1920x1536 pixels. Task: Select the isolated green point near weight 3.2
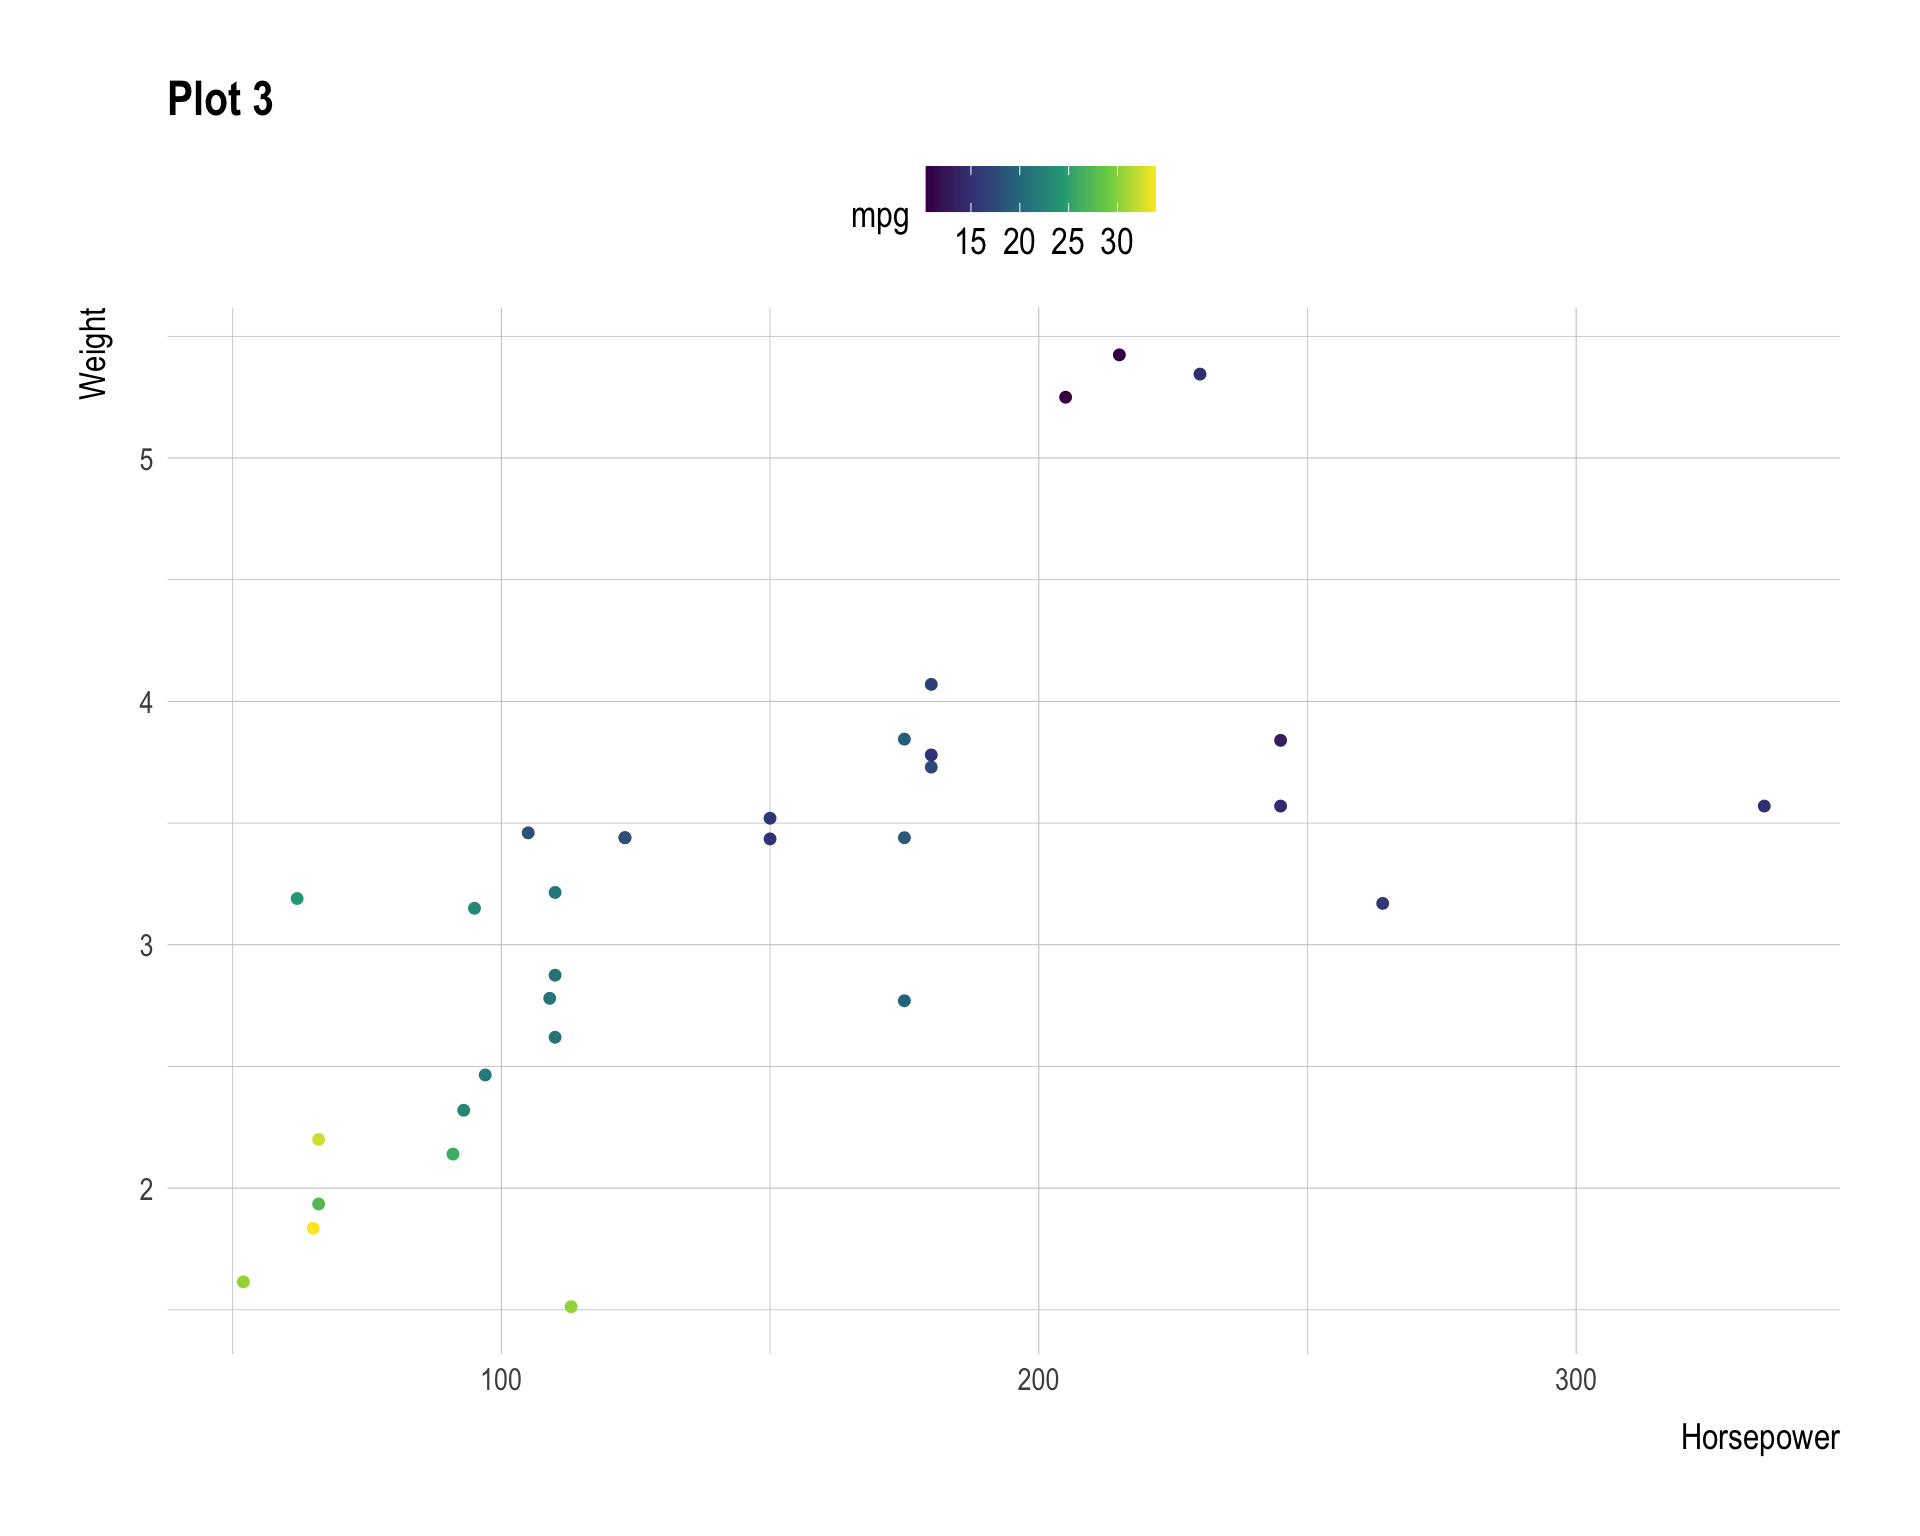(x=297, y=899)
